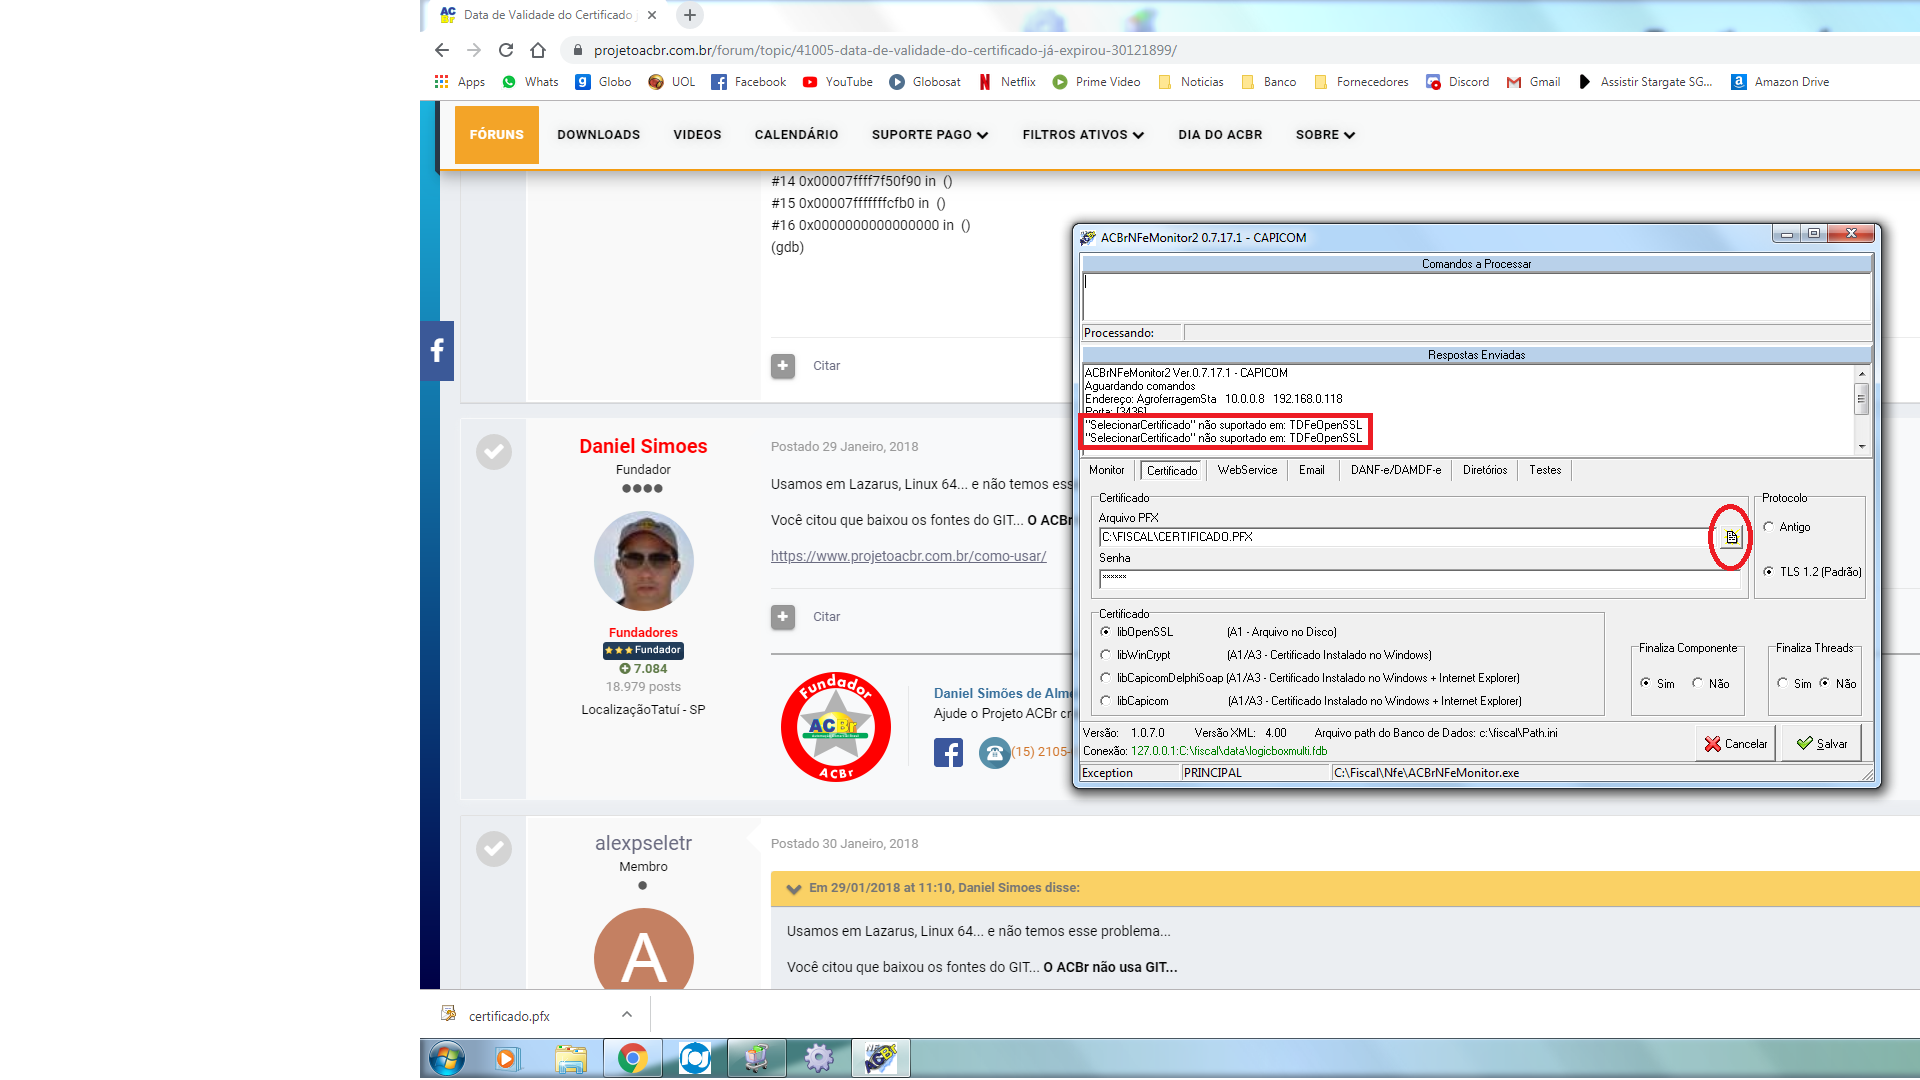
Task: Open the Discord bookmark
Action: (1458, 82)
